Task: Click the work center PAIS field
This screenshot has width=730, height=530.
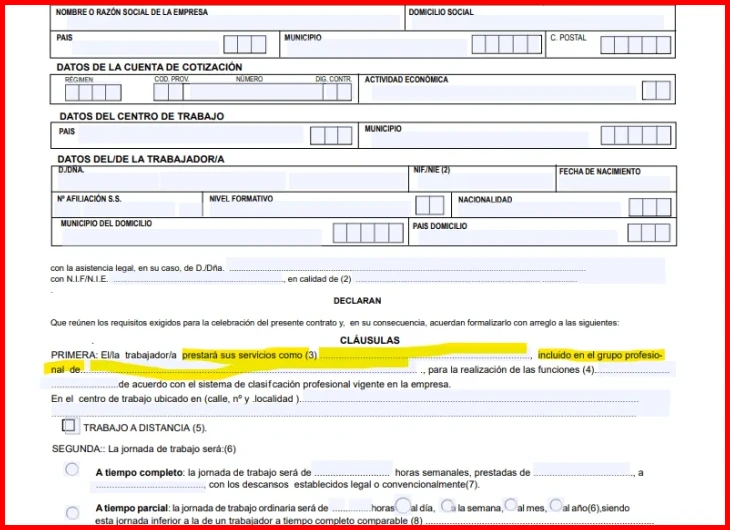Action: click(x=190, y=135)
